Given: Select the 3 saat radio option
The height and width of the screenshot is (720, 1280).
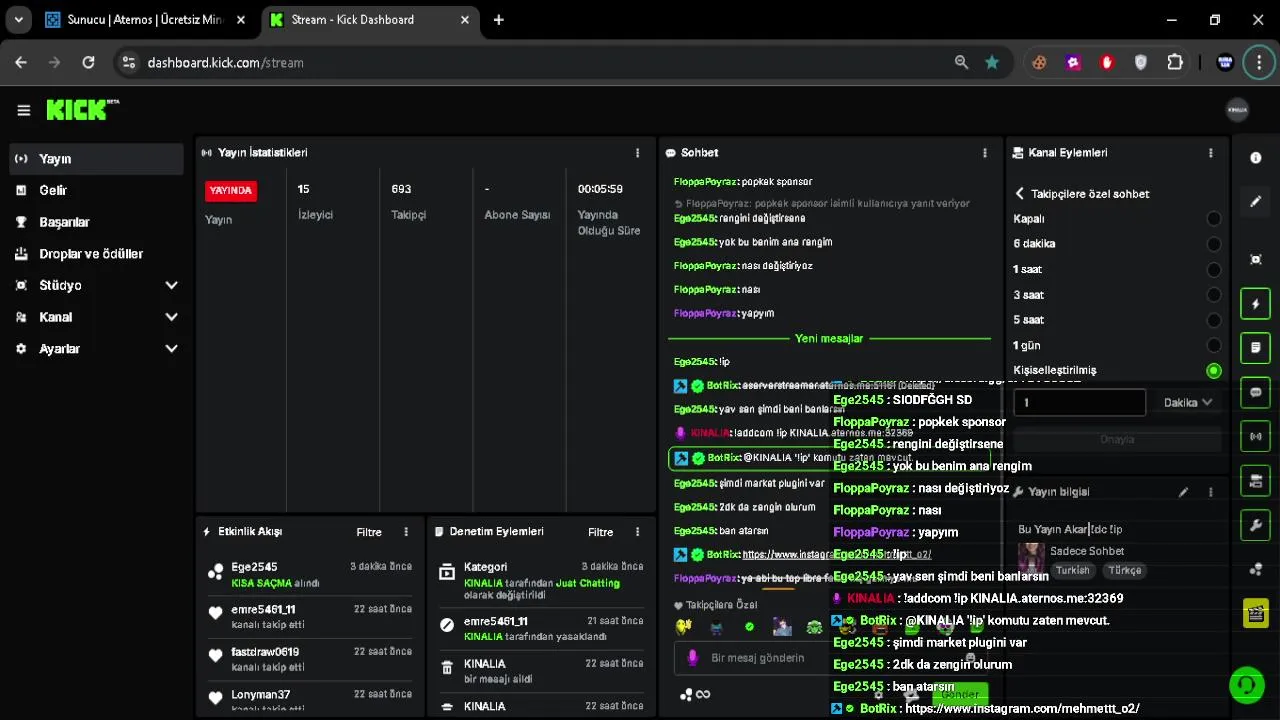Looking at the screenshot, I should pos(1213,295).
